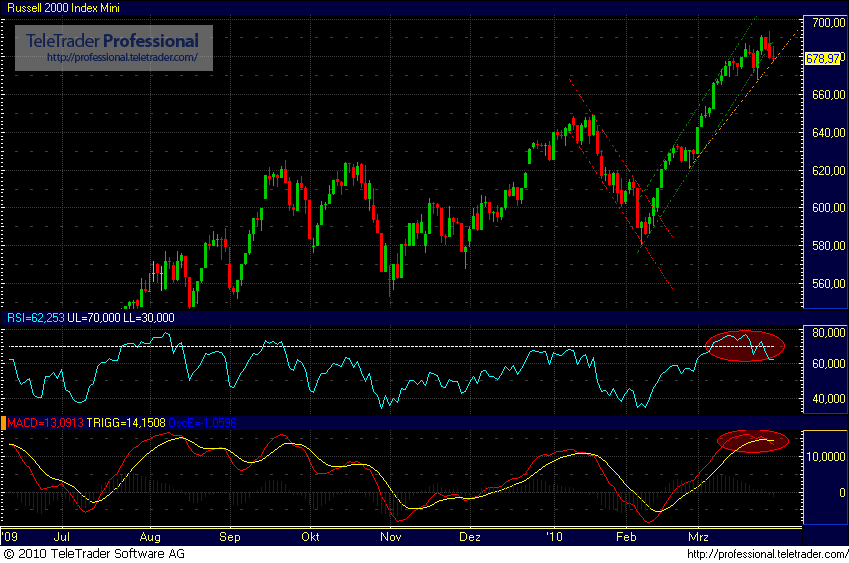Viewport: 849px width, 563px height.
Task: Click the TeleTrader Professional logo text
Action: click(x=113, y=41)
